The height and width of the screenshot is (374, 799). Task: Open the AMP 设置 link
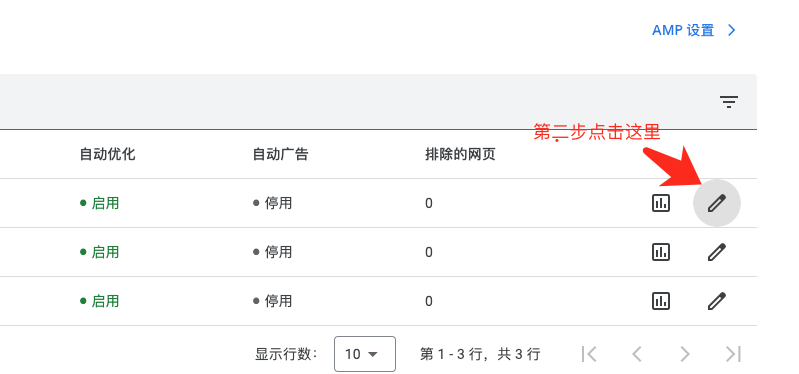point(683,30)
